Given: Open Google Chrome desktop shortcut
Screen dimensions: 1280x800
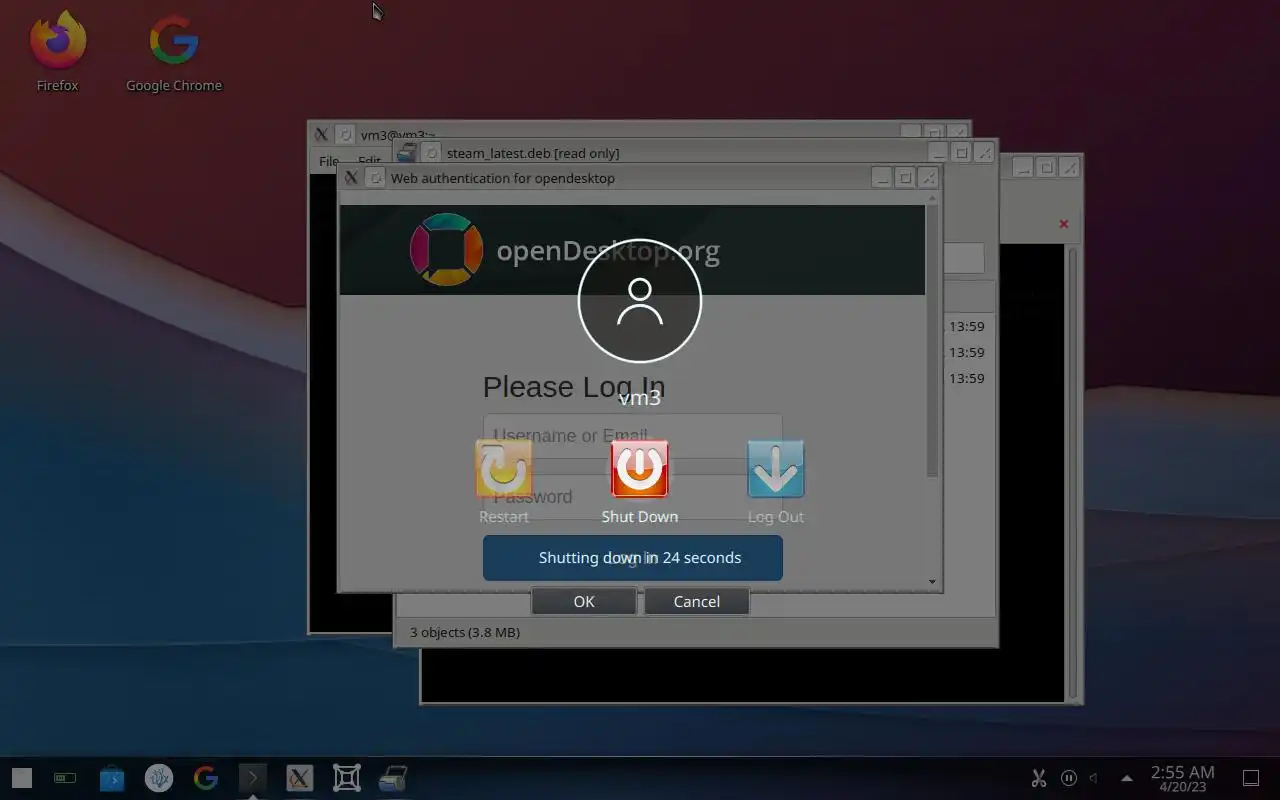Looking at the screenshot, I should point(174,52).
